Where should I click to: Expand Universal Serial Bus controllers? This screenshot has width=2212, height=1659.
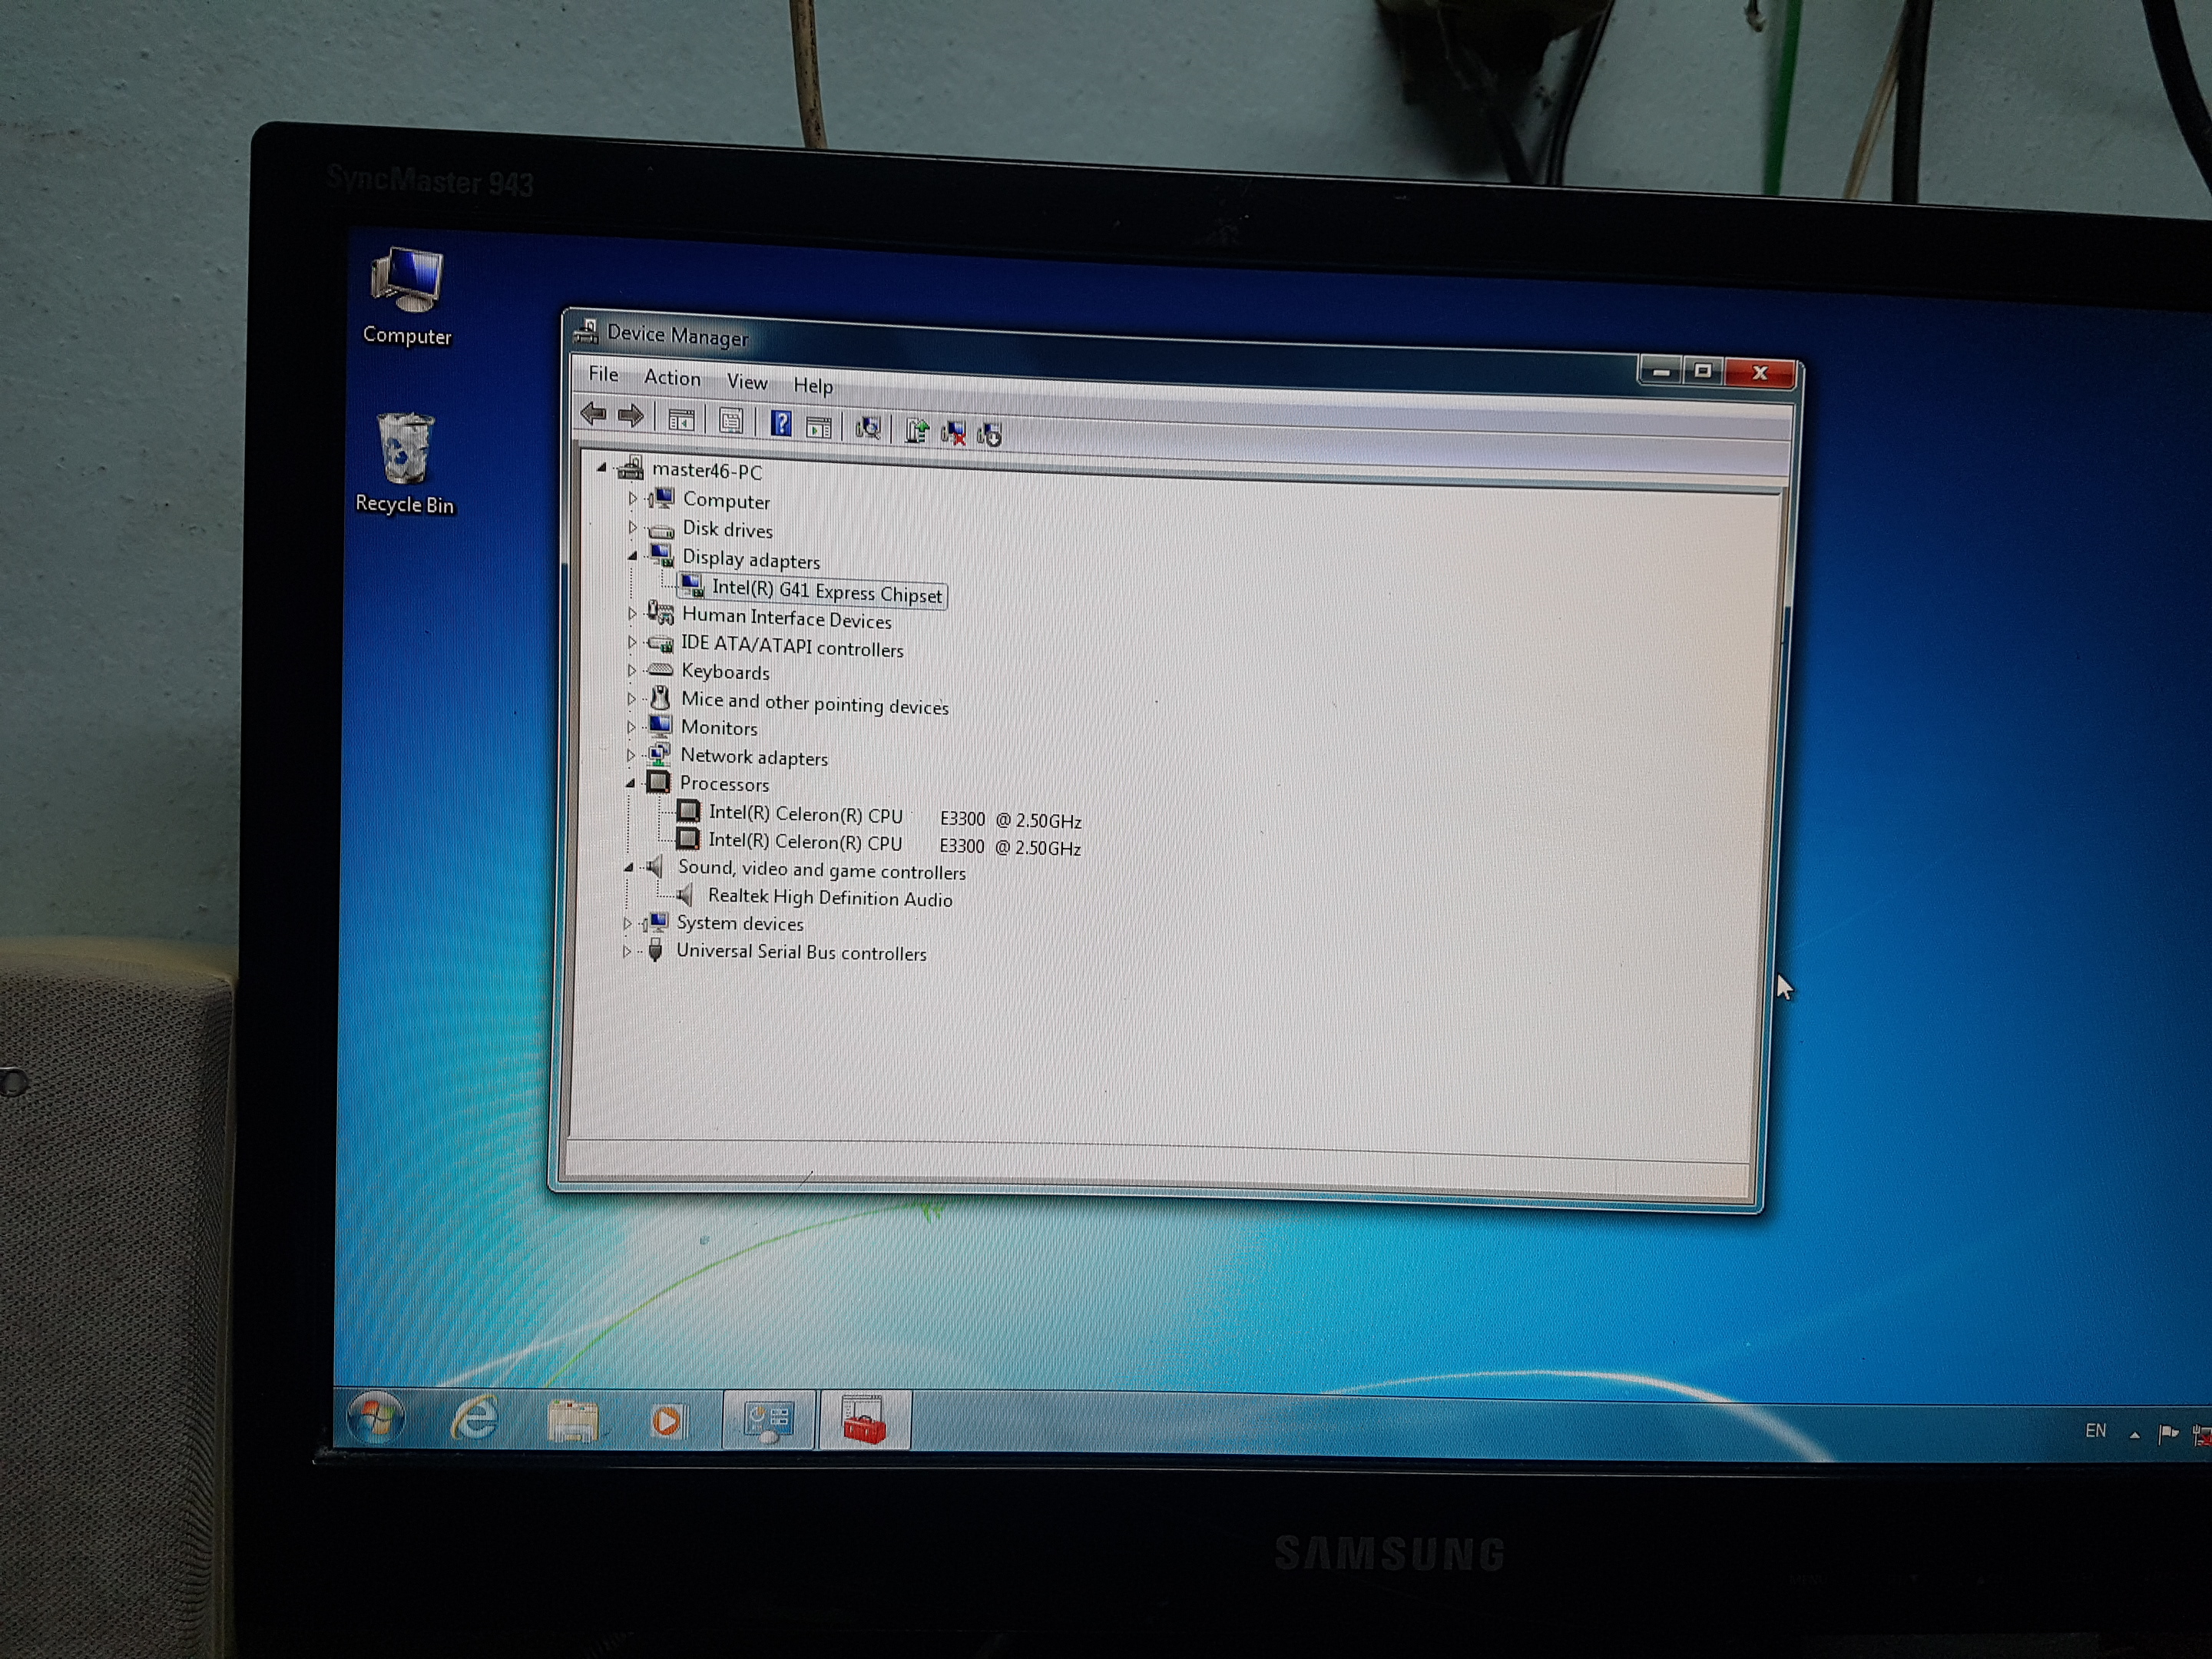tap(627, 951)
